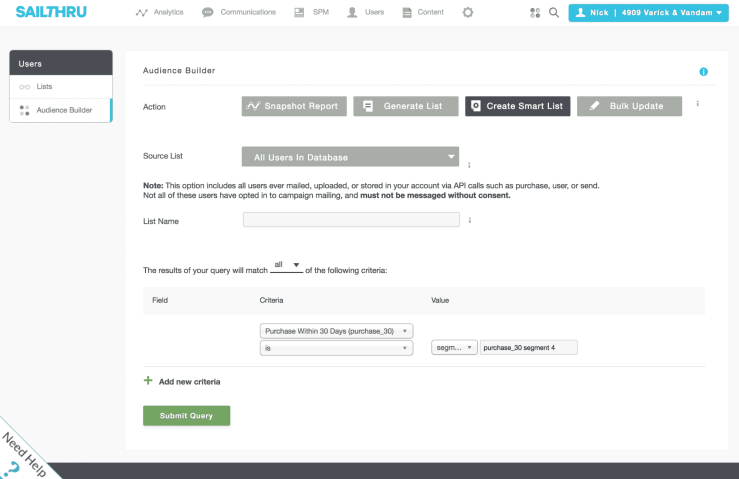Expand the Source List dropdown
This screenshot has height=479, width=739.
click(x=350, y=157)
